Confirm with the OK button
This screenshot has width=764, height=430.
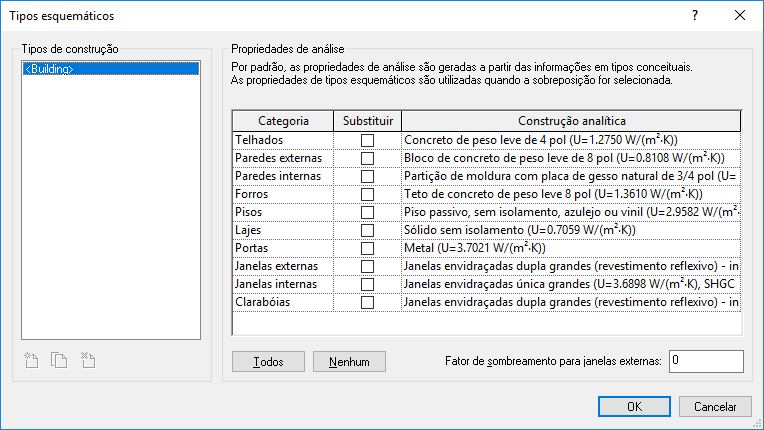(633, 406)
